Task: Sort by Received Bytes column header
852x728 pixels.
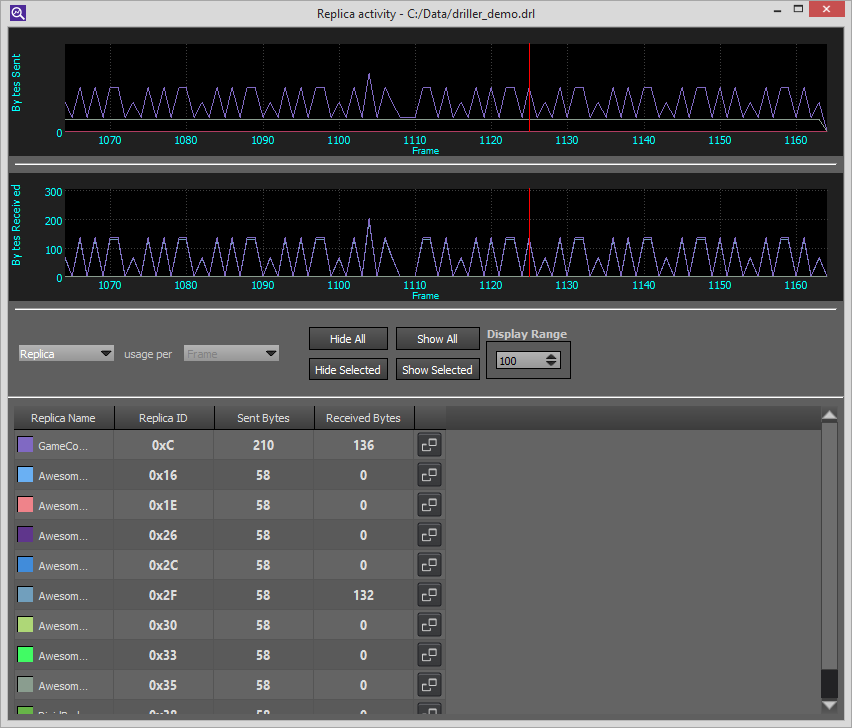Action: [x=364, y=418]
